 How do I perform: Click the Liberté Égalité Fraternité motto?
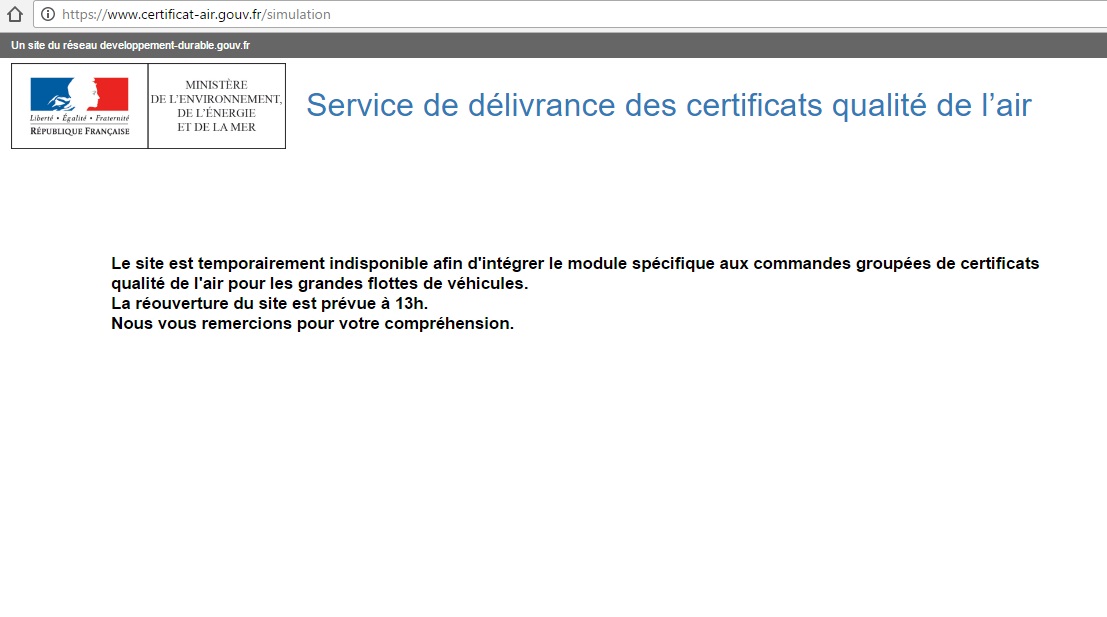coord(80,118)
